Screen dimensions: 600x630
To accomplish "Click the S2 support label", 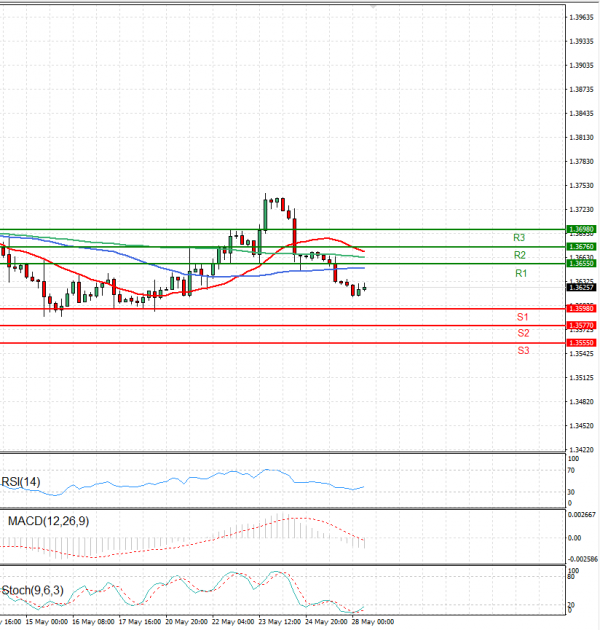I will click(x=523, y=333).
